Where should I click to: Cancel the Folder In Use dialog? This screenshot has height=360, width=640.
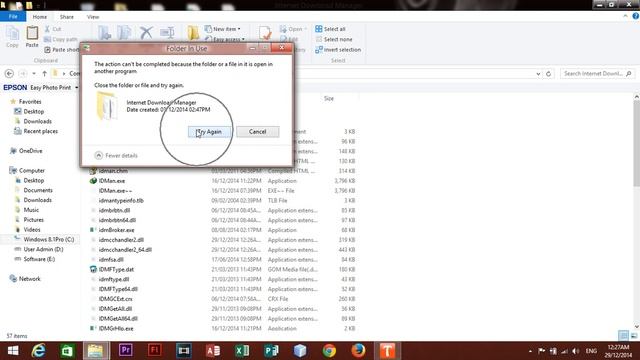point(258,132)
